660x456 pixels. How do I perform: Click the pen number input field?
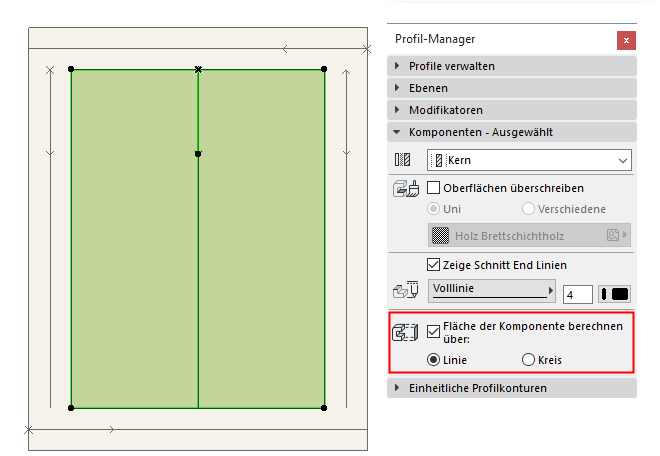tap(578, 294)
